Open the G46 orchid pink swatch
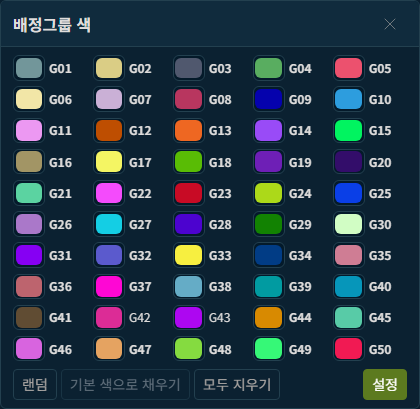420x409 pixels. tap(29, 349)
